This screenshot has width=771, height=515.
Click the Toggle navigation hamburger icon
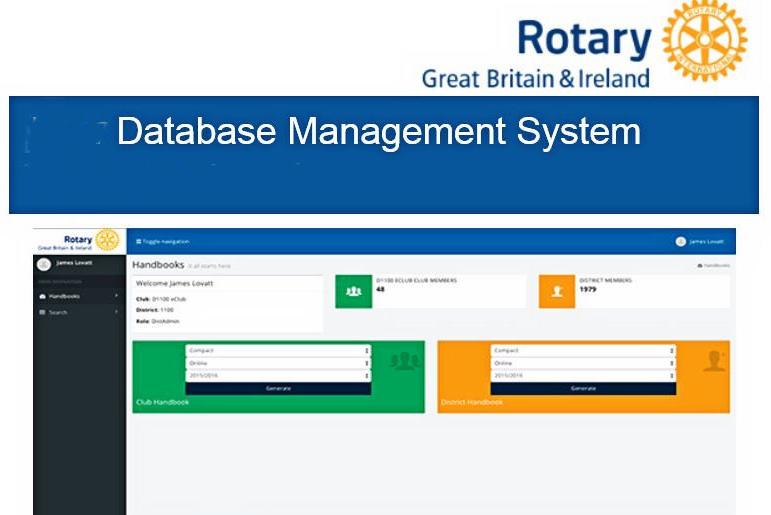coord(139,242)
